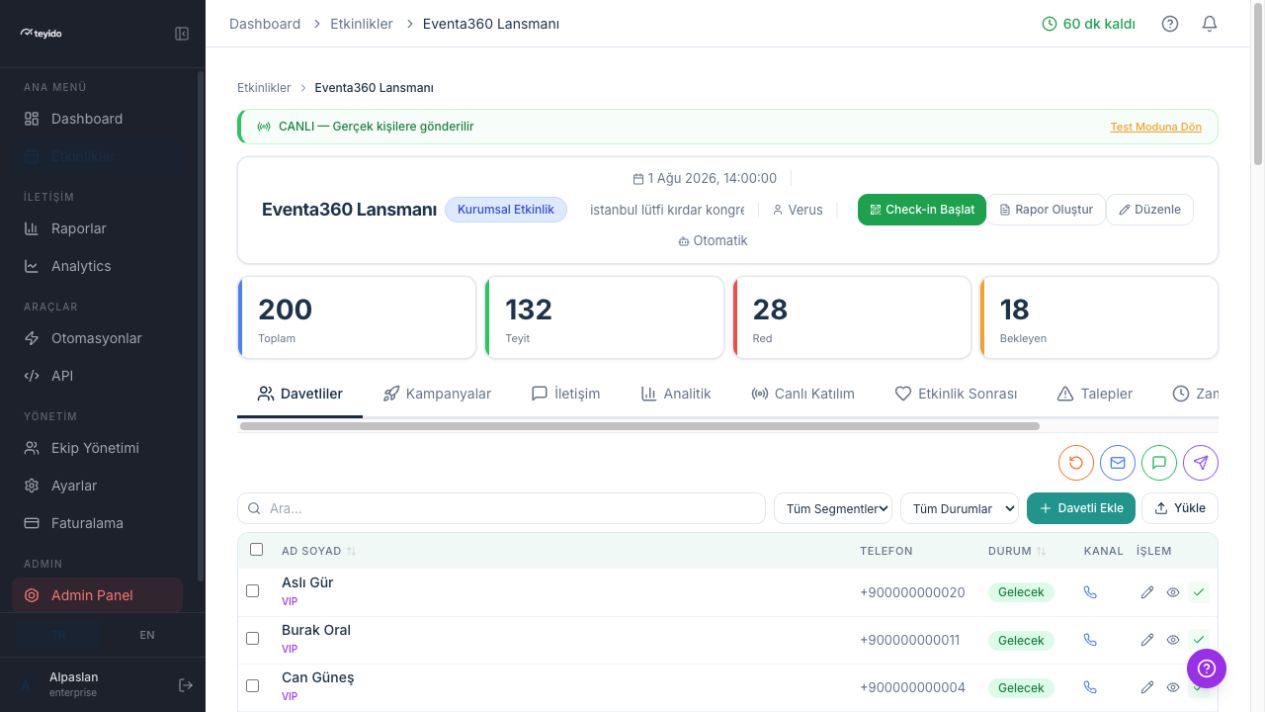Log out using the exit icon beside Alpaslan
Screen dimensions: 1265x712
(x=185, y=685)
